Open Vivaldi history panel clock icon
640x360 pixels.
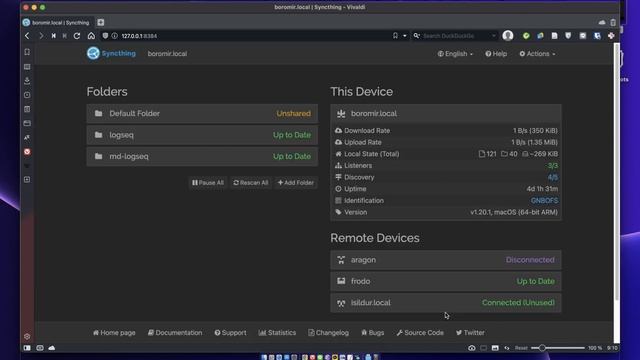click(x=27, y=95)
